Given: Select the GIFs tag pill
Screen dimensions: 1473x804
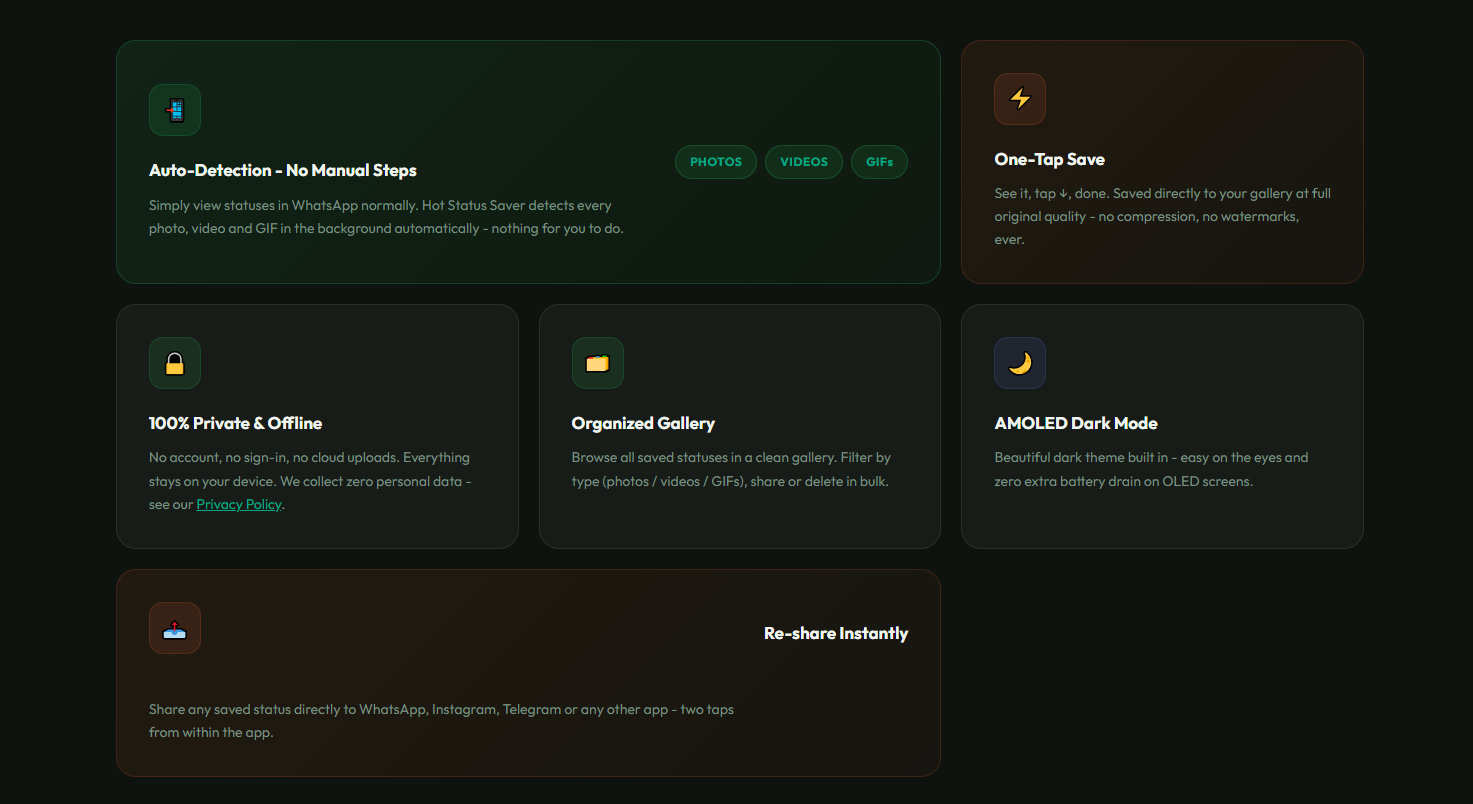Looking at the screenshot, I should [x=879, y=162].
